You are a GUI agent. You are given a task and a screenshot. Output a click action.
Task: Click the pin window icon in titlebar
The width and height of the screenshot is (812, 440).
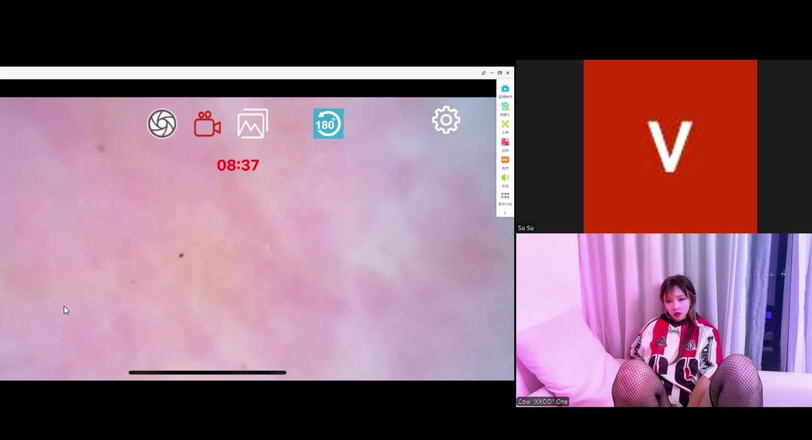483,73
